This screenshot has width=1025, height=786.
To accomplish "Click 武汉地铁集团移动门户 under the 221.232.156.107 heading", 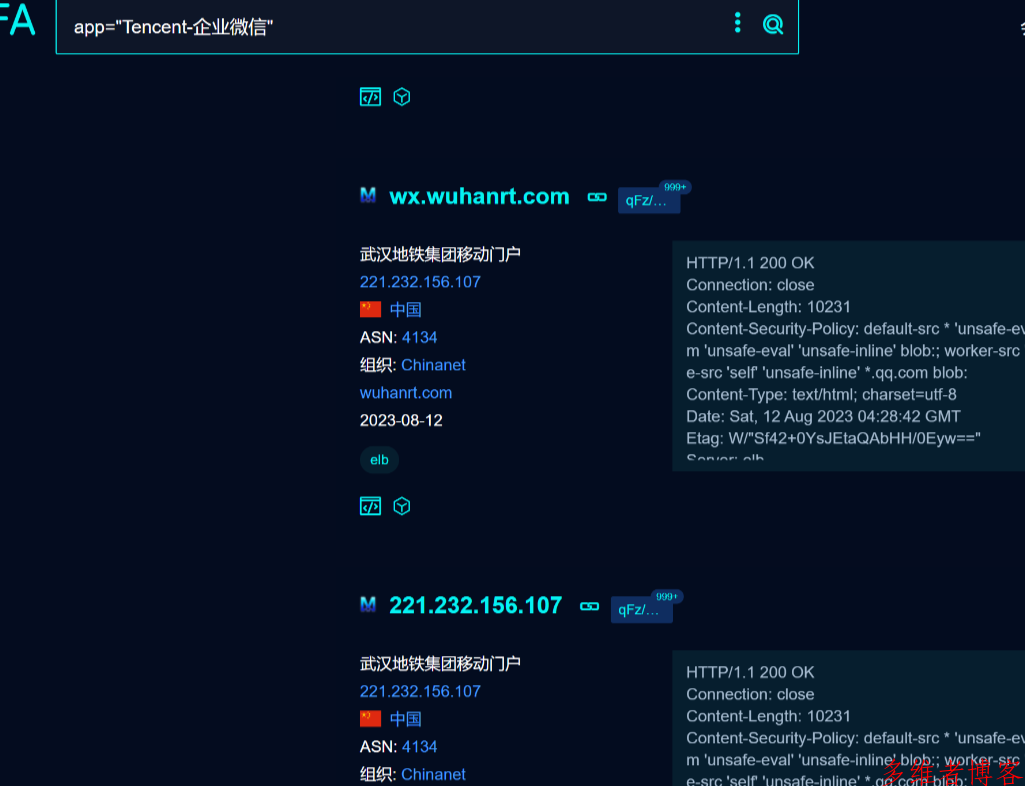I will [440, 663].
